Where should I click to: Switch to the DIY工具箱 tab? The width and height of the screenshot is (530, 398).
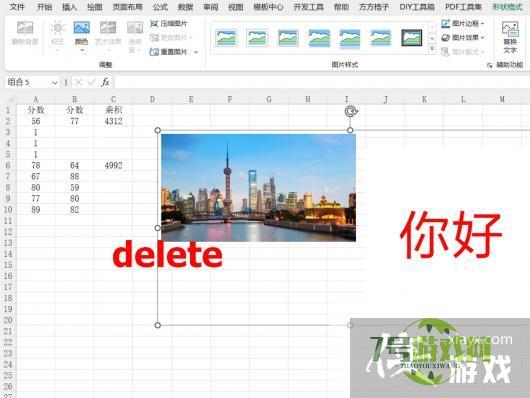click(417, 7)
